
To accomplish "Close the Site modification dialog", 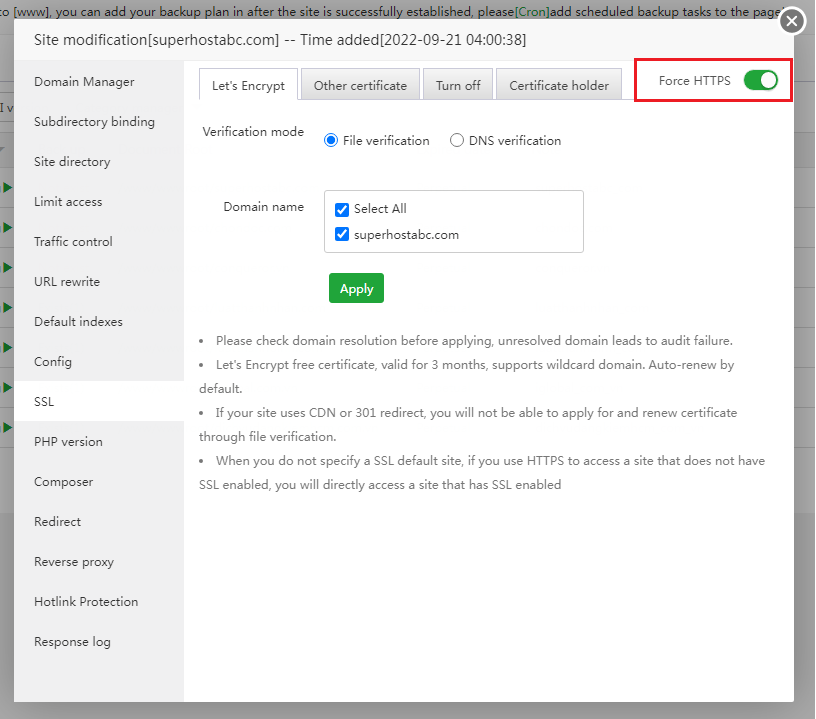I will coord(792,21).
